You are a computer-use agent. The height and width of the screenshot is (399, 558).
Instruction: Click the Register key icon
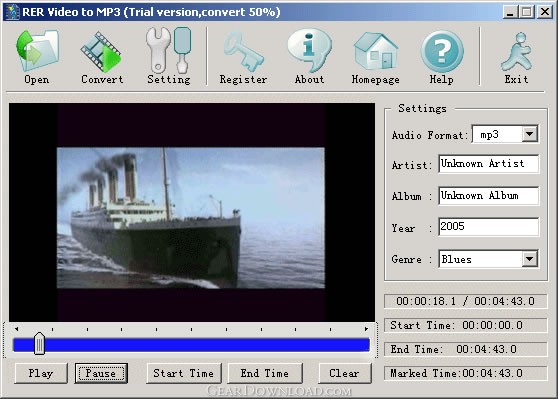244,52
